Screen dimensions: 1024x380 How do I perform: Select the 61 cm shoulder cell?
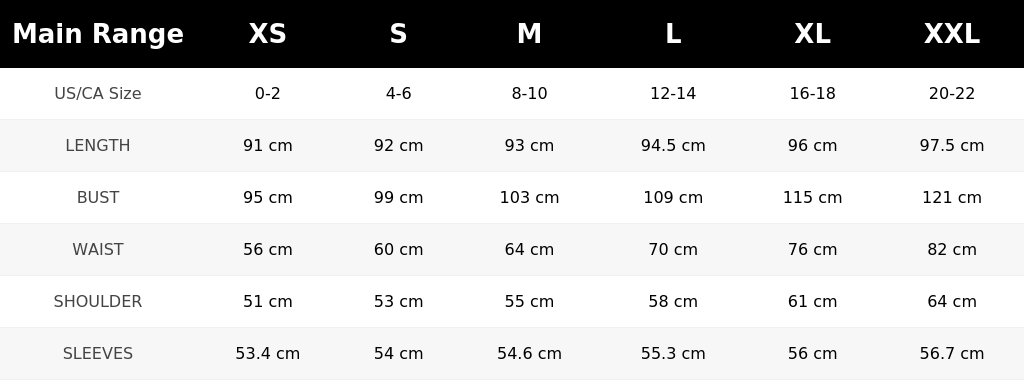tap(812, 302)
